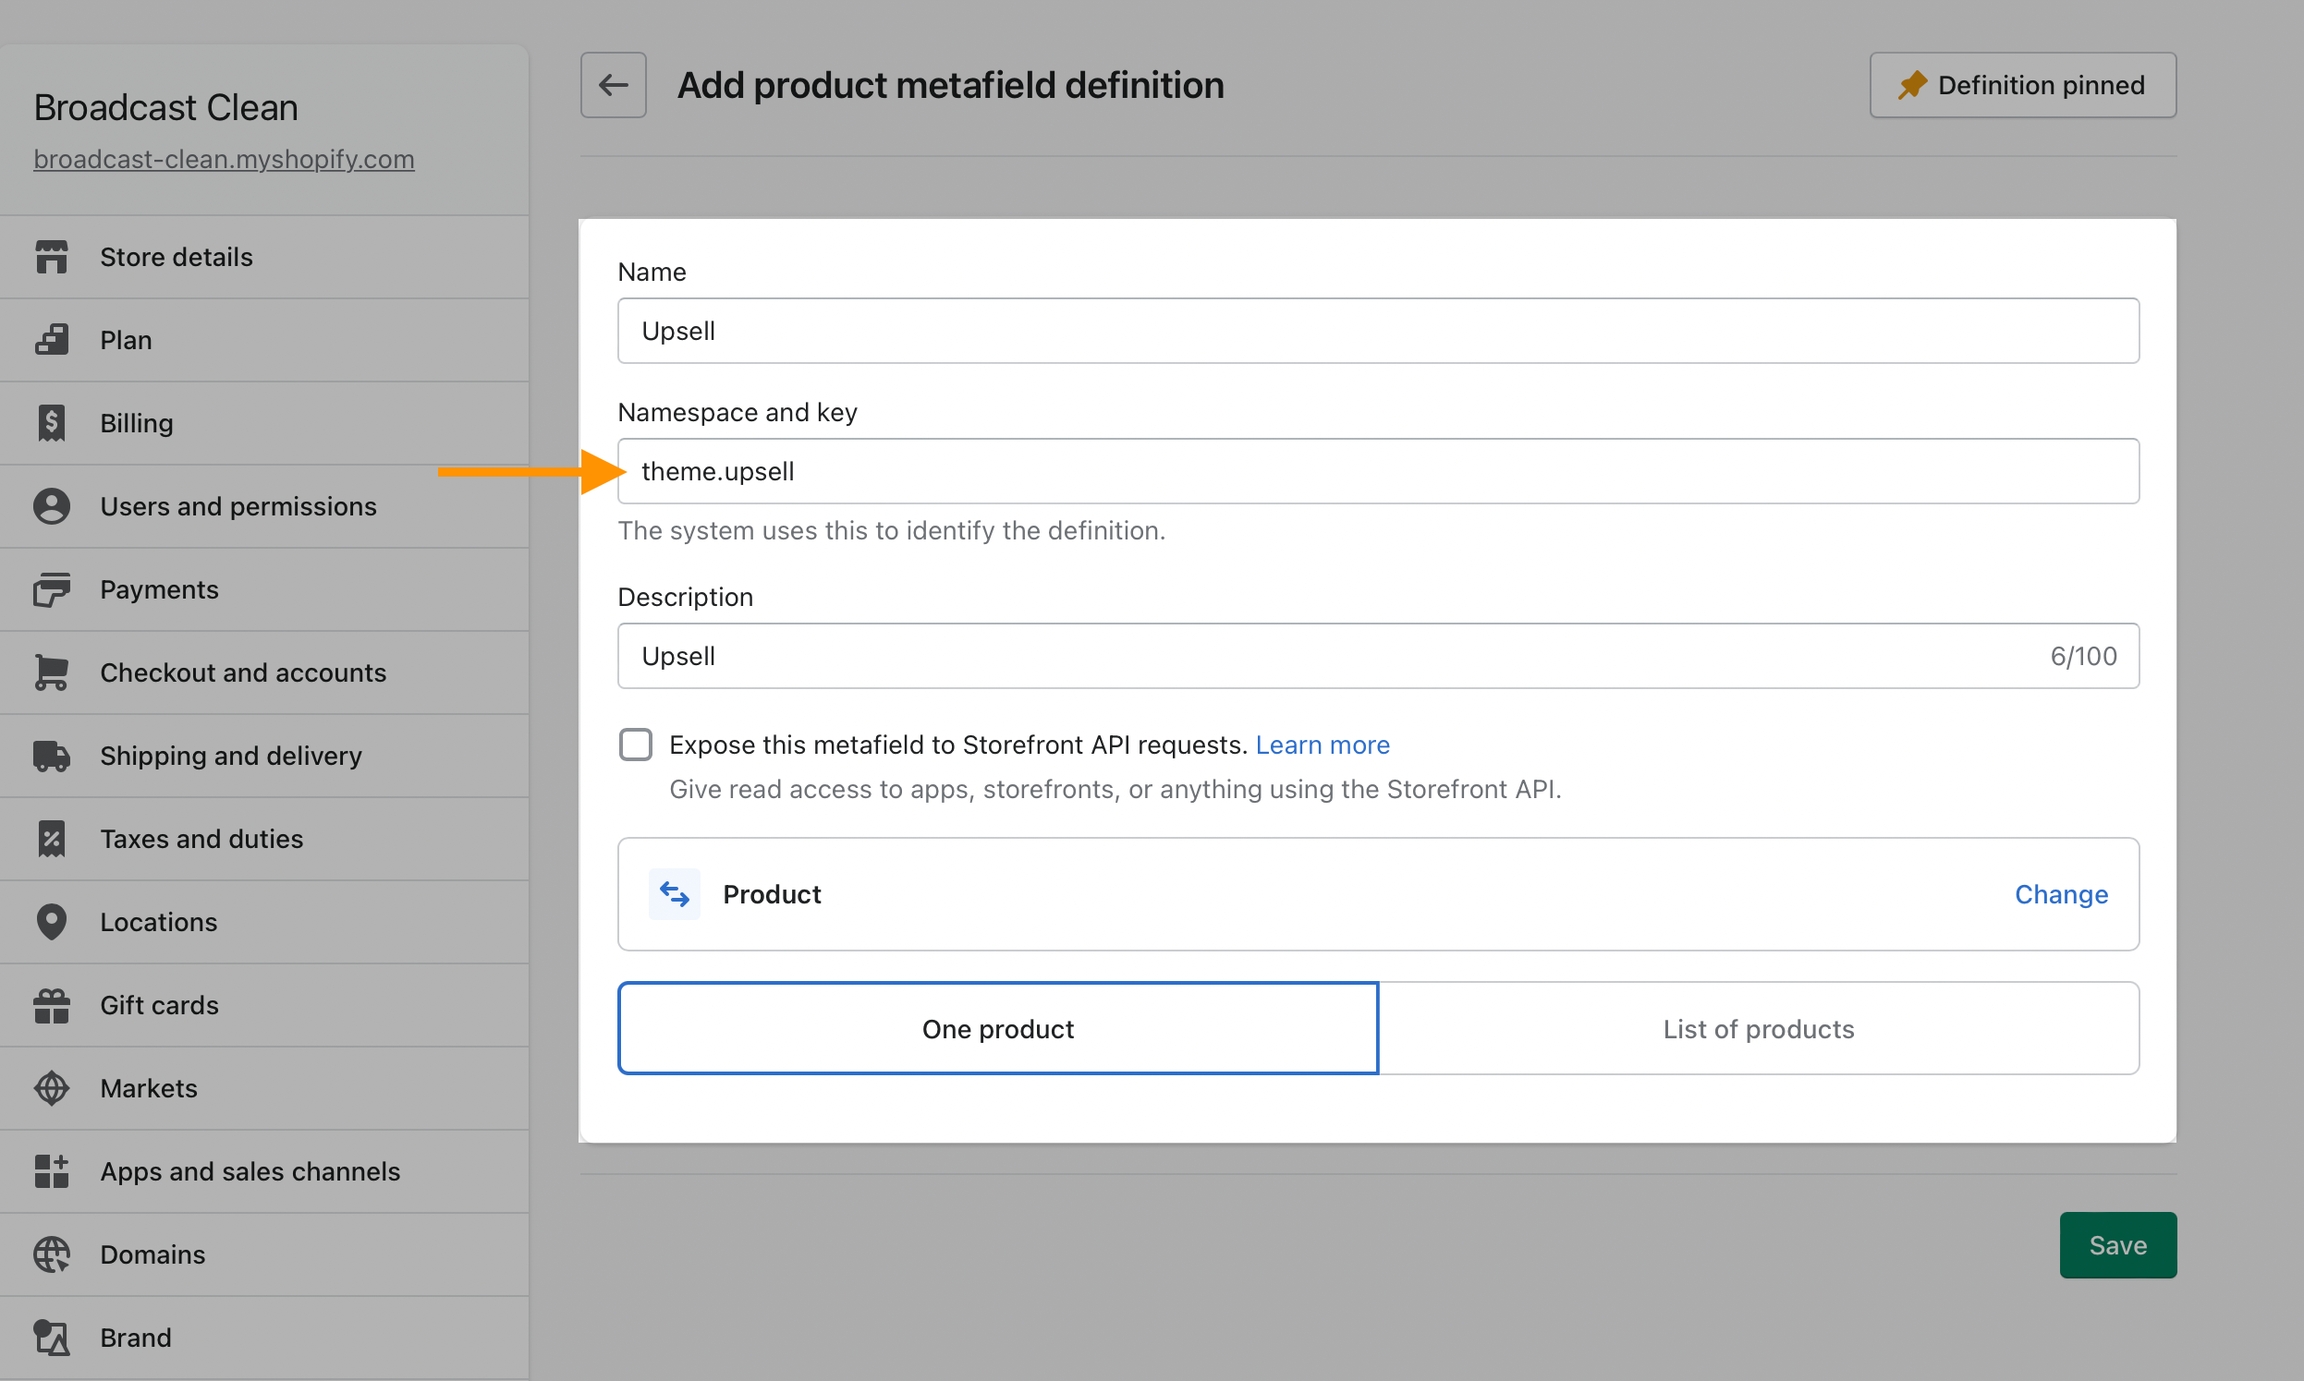Click the Shipping and delivery truck icon
This screenshot has width=2304, height=1381.
pyautogui.click(x=51, y=756)
